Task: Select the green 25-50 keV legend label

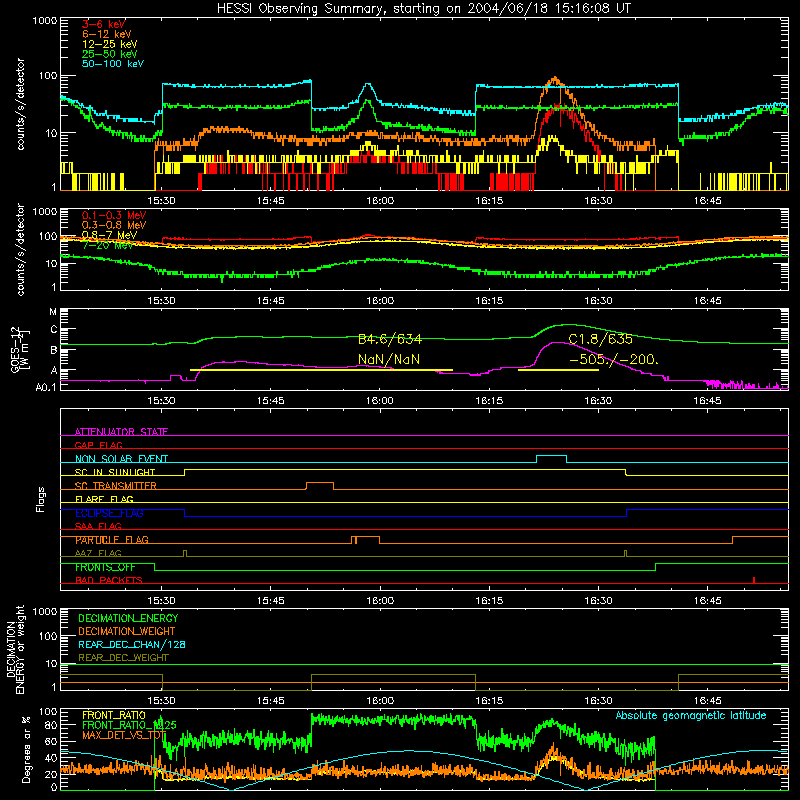Action: click(x=109, y=54)
